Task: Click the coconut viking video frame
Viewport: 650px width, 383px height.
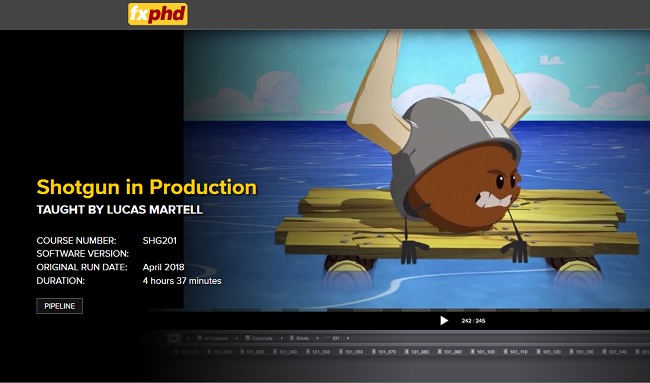Action: click(x=417, y=170)
